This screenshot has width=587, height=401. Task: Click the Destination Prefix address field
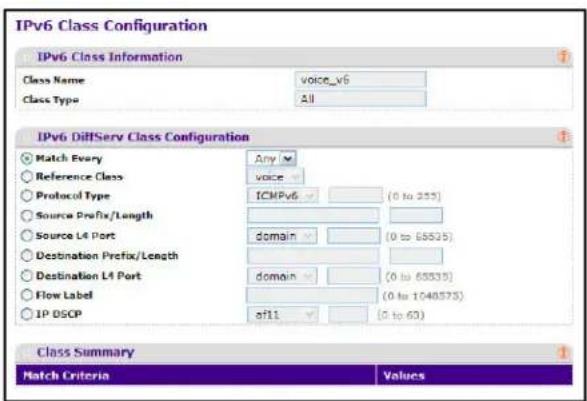point(313,256)
